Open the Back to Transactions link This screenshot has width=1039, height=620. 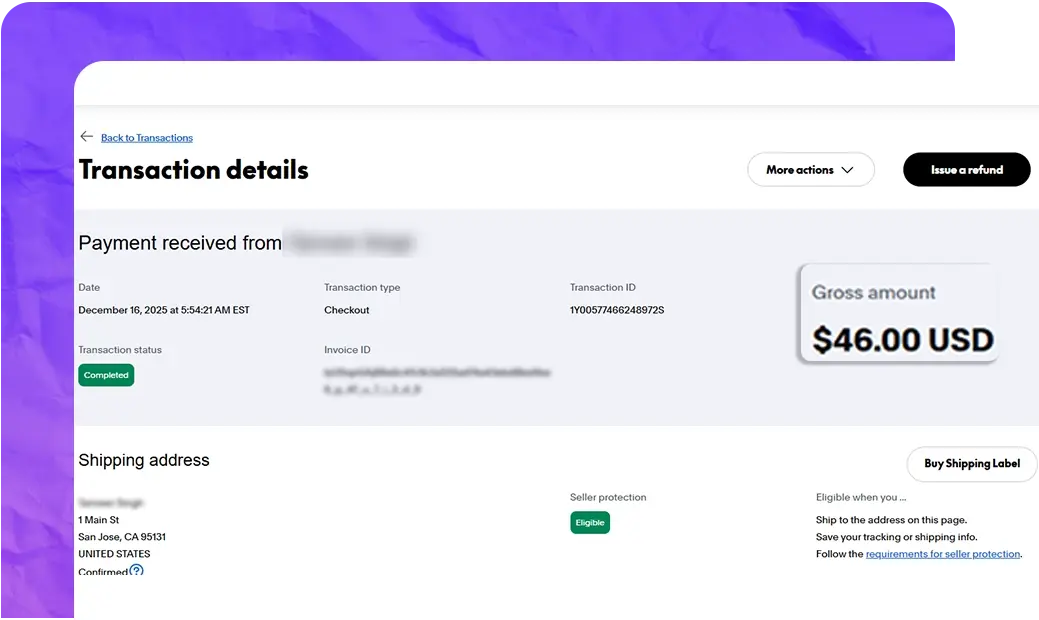(x=147, y=138)
